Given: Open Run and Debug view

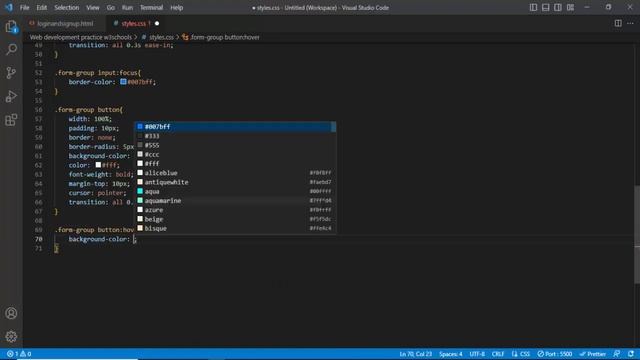Looking at the screenshot, I should (11, 96).
